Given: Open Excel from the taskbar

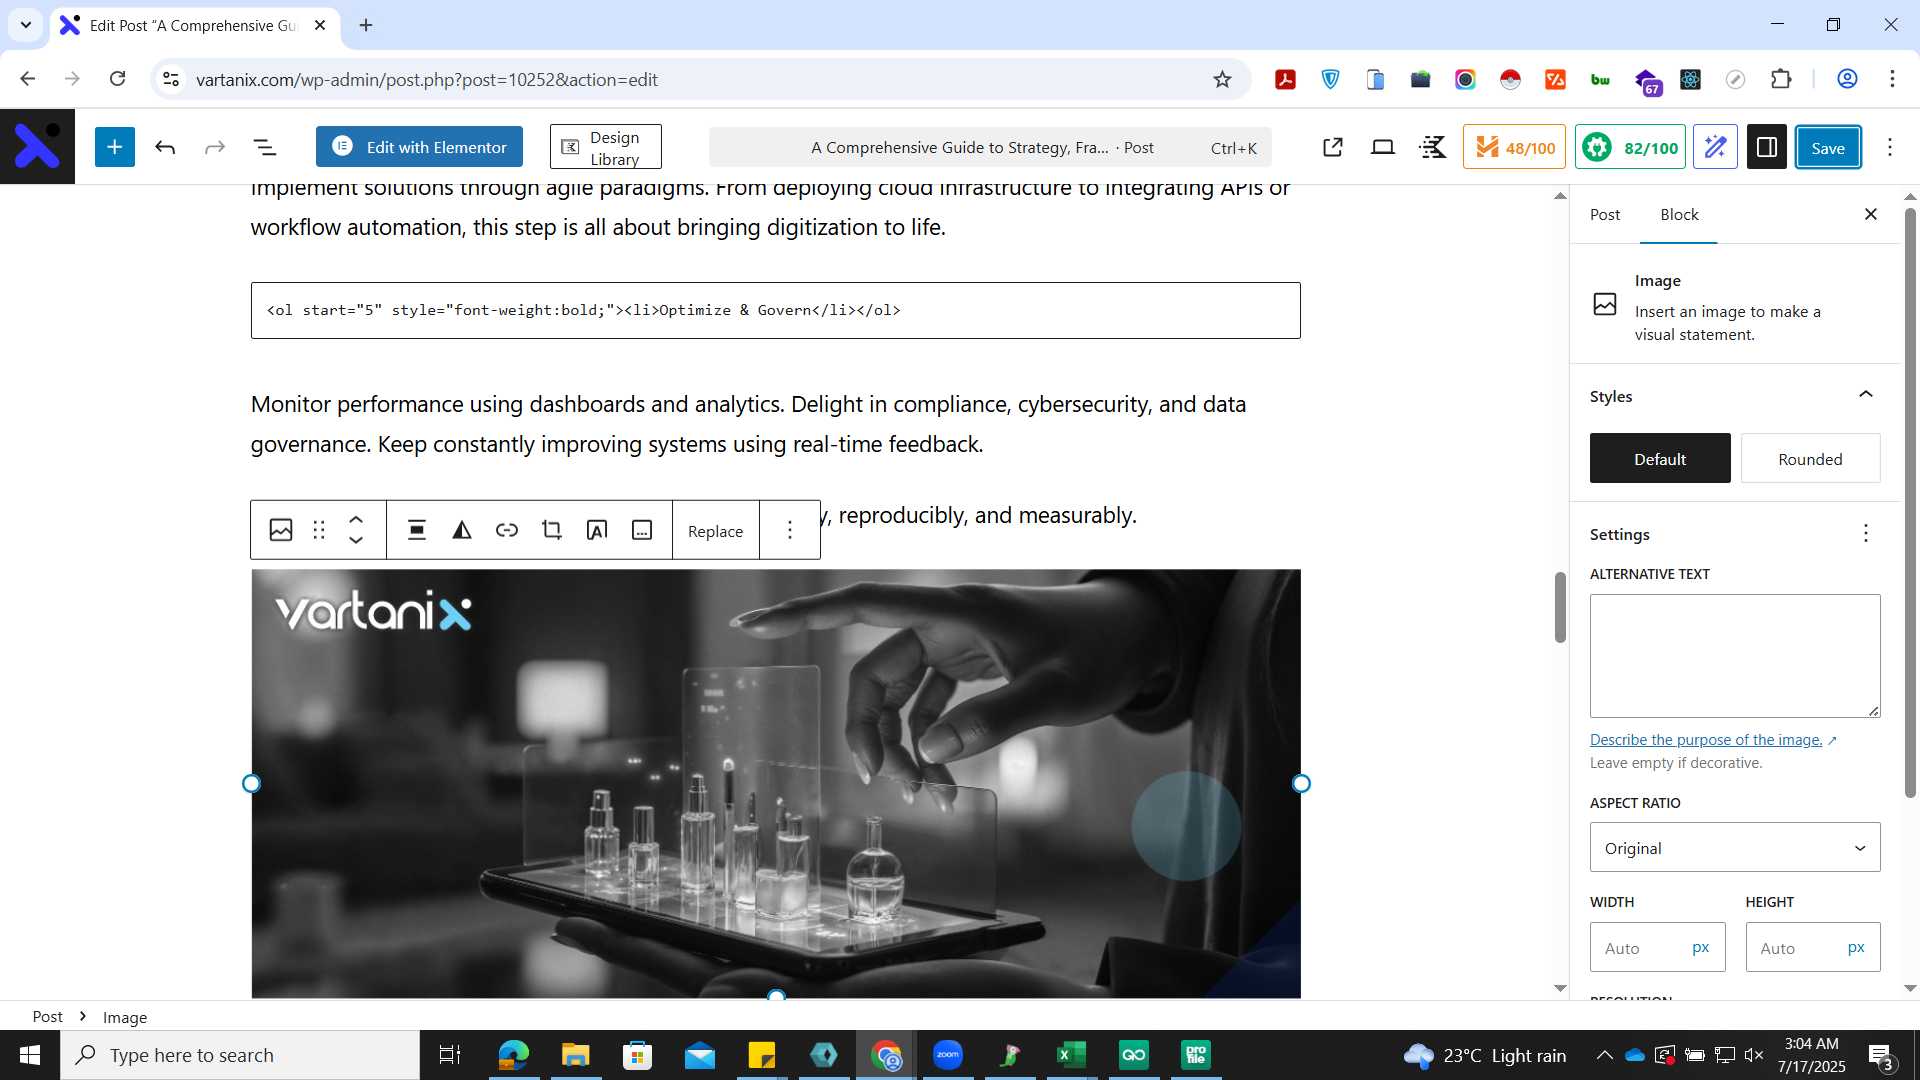Looking at the screenshot, I should pos(1071,1055).
